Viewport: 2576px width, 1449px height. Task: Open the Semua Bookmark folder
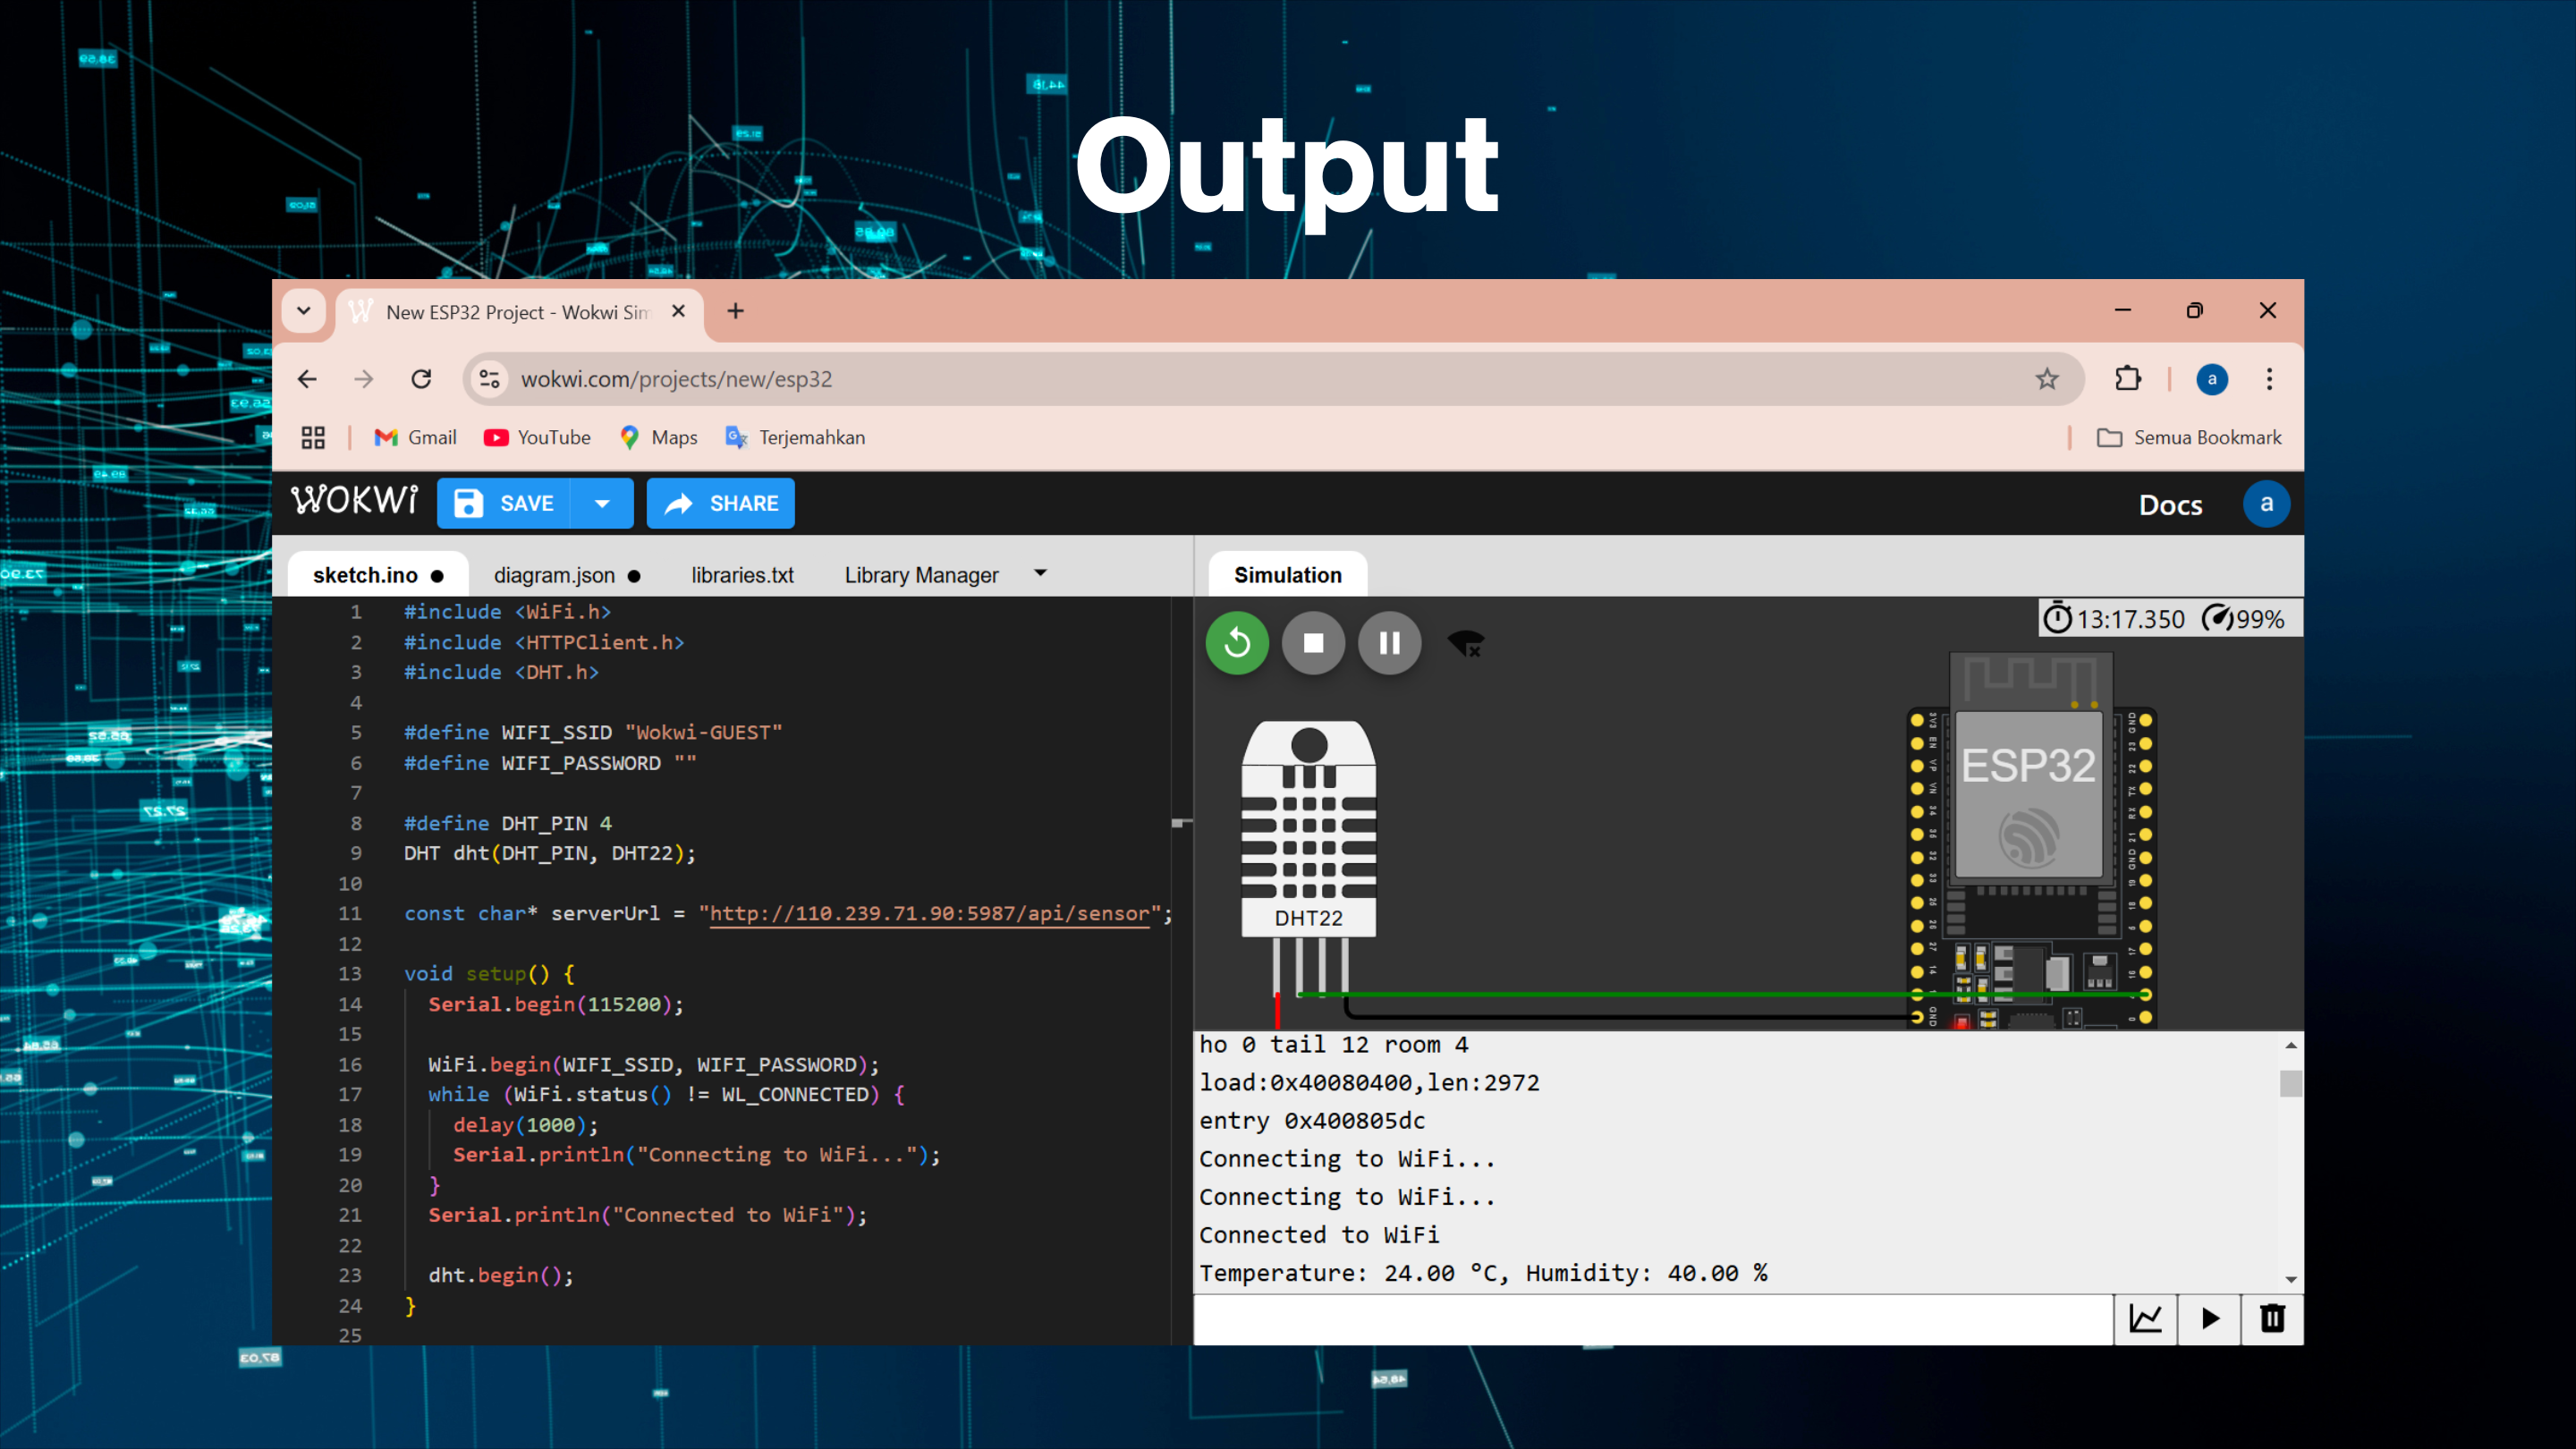[x=2189, y=437]
